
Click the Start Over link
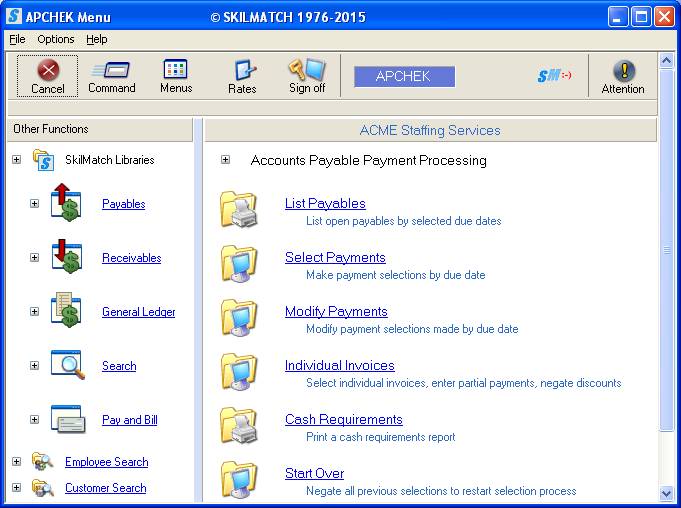[x=314, y=473]
